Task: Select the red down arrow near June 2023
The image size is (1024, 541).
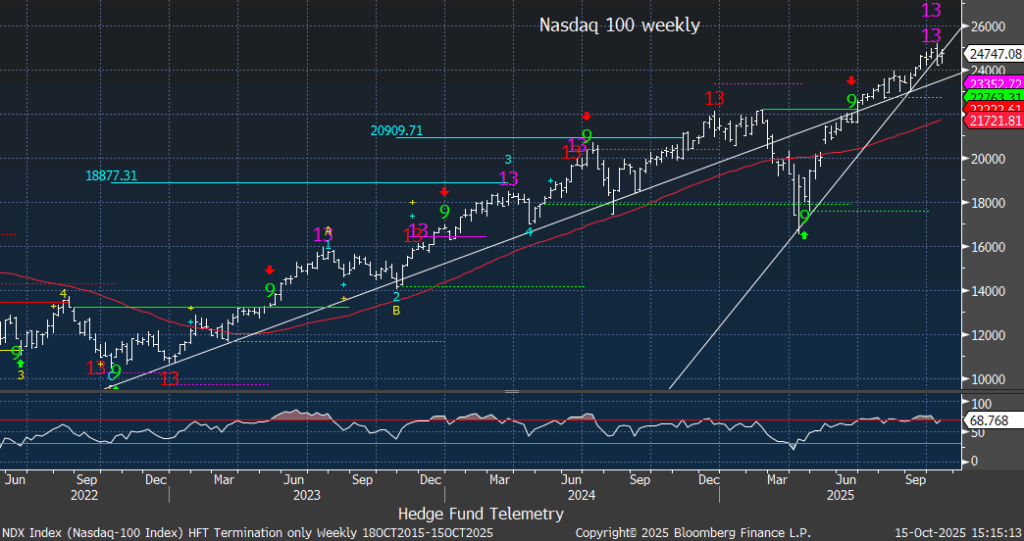Action: (270, 270)
